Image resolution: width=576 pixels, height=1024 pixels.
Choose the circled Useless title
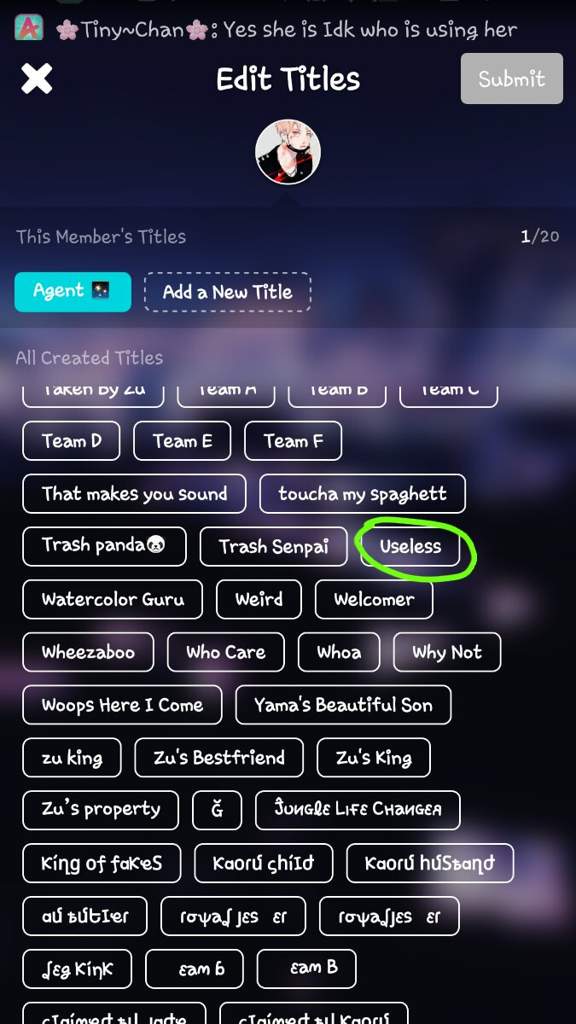pos(410,547)
